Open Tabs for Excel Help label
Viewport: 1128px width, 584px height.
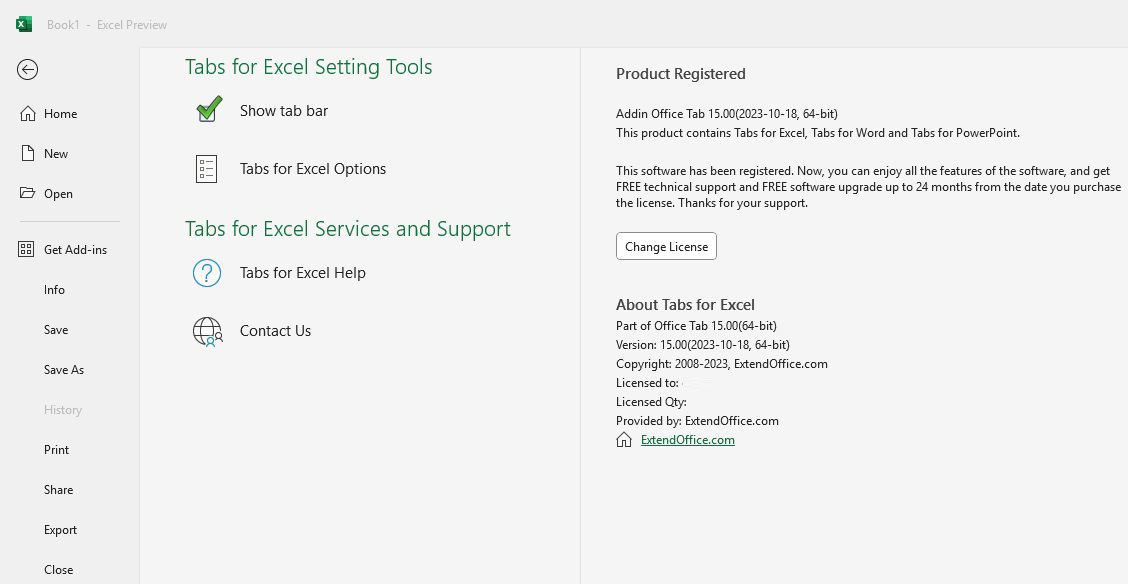click(x=303, y=273)
